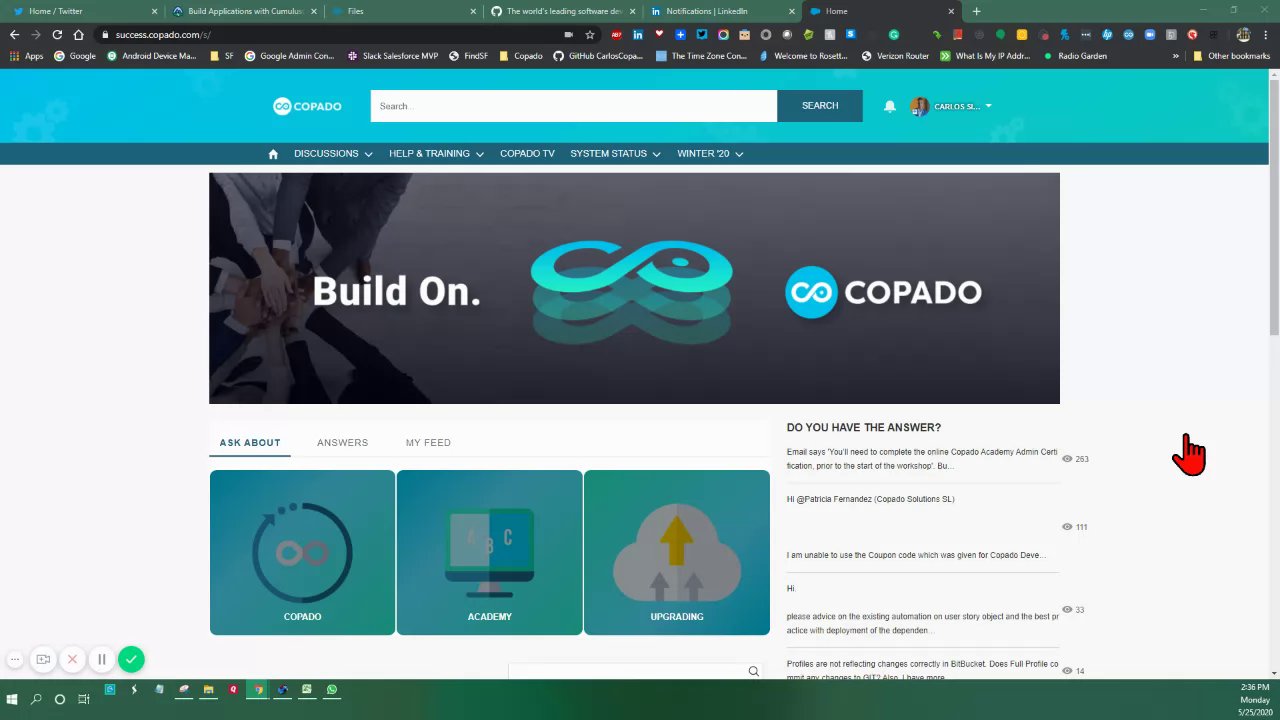Go back to the previous page

(x=14, y=35)
